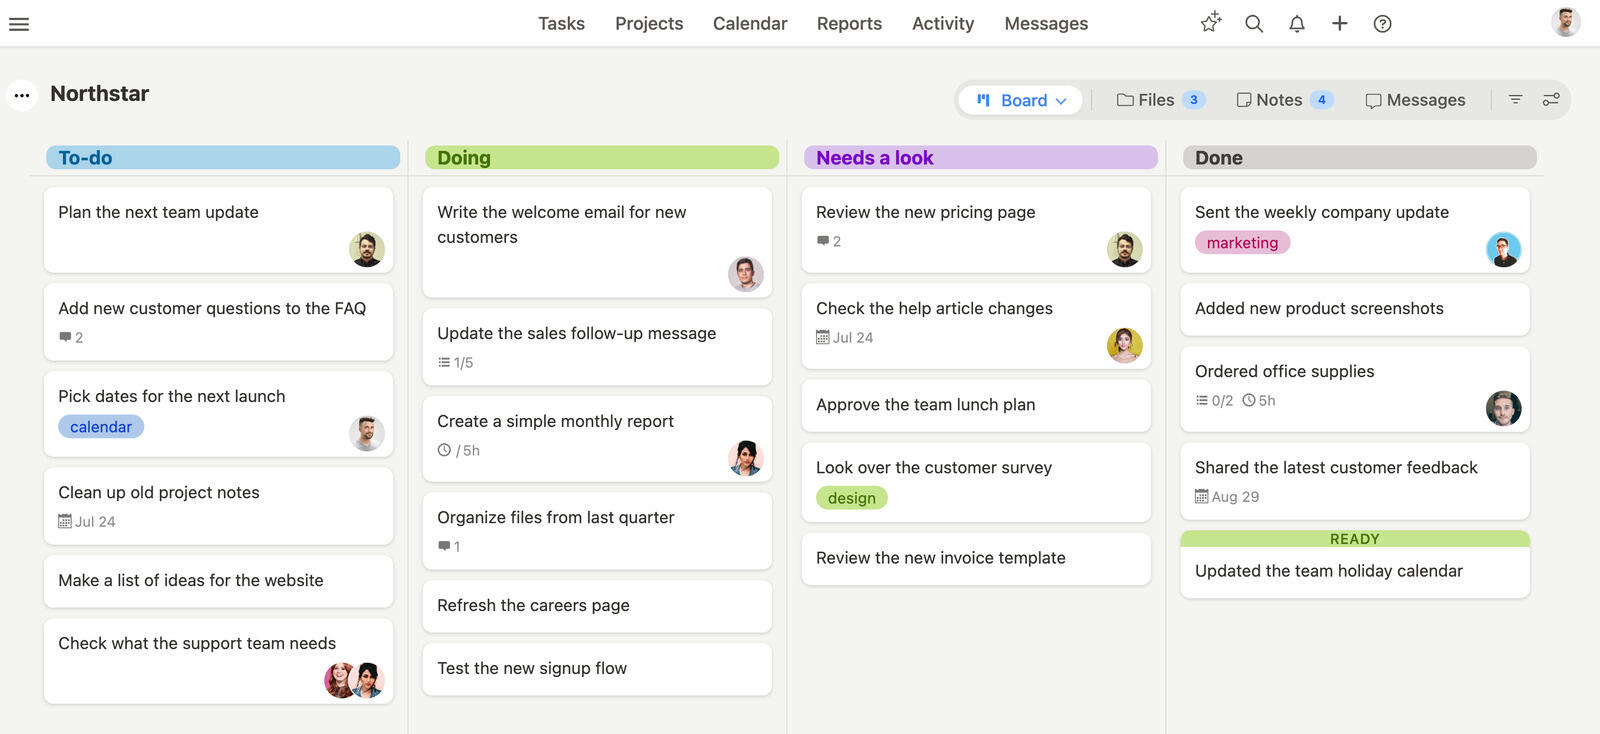Open the hamburger main menu
This screenshot has height=734, width=1600.
pos(19,24)
